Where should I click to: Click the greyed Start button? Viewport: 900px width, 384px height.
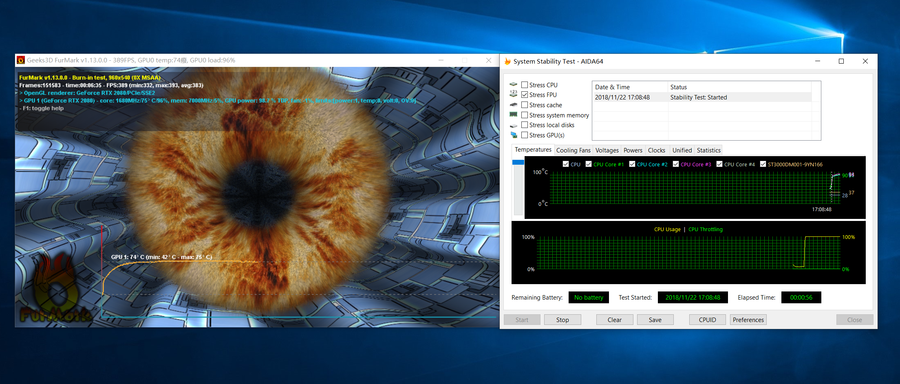click(522, 320)
